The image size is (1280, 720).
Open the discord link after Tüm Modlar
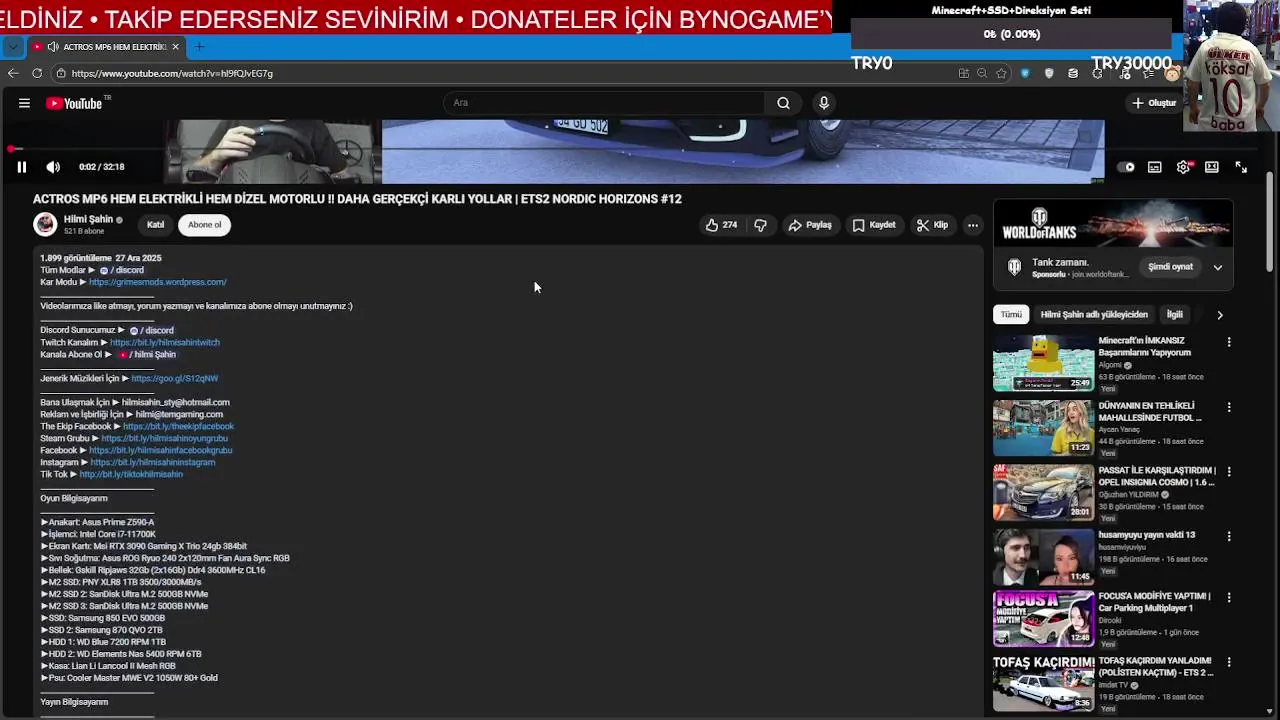point(121,270)
